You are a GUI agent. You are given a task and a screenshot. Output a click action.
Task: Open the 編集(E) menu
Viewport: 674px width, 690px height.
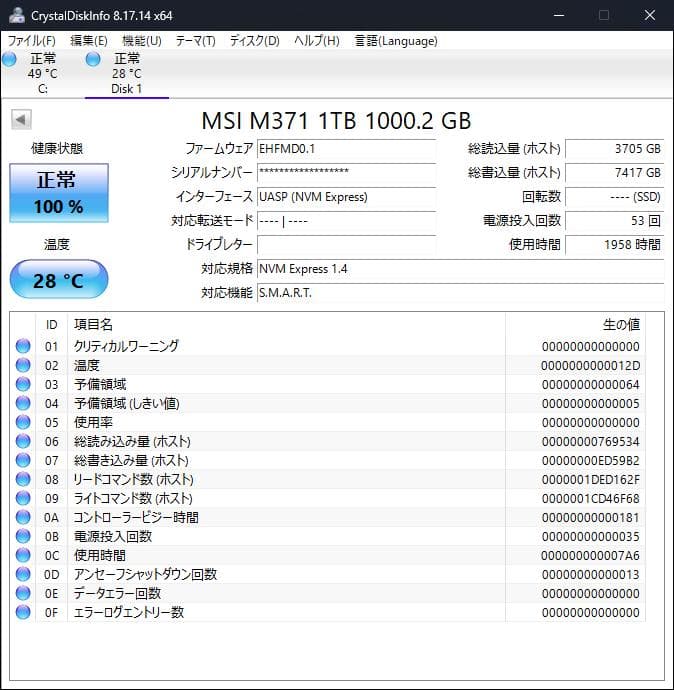pyautogui.click(x=89, y=41)
